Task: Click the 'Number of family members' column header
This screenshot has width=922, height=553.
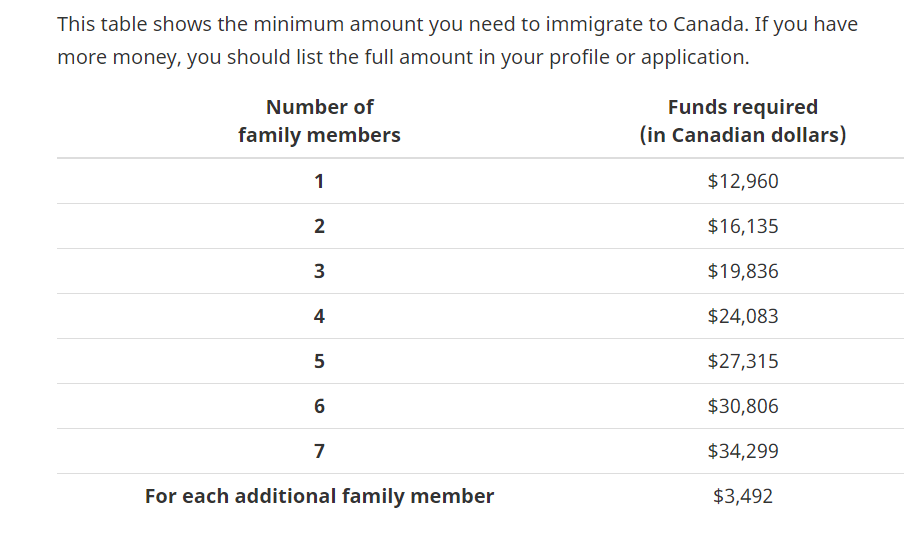Action: (319, 121)
